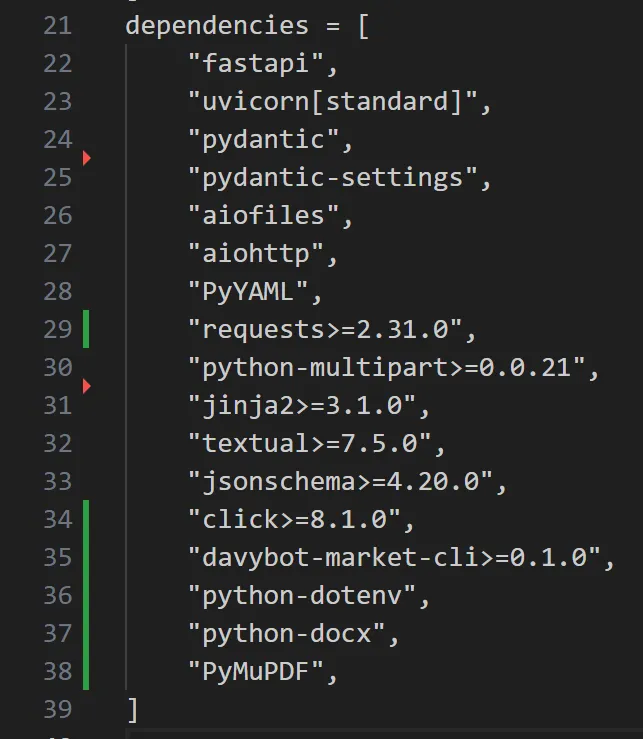This screenshot has height=739, width=643.
Task: Select line number 27
Action: (x=58, y=254)
